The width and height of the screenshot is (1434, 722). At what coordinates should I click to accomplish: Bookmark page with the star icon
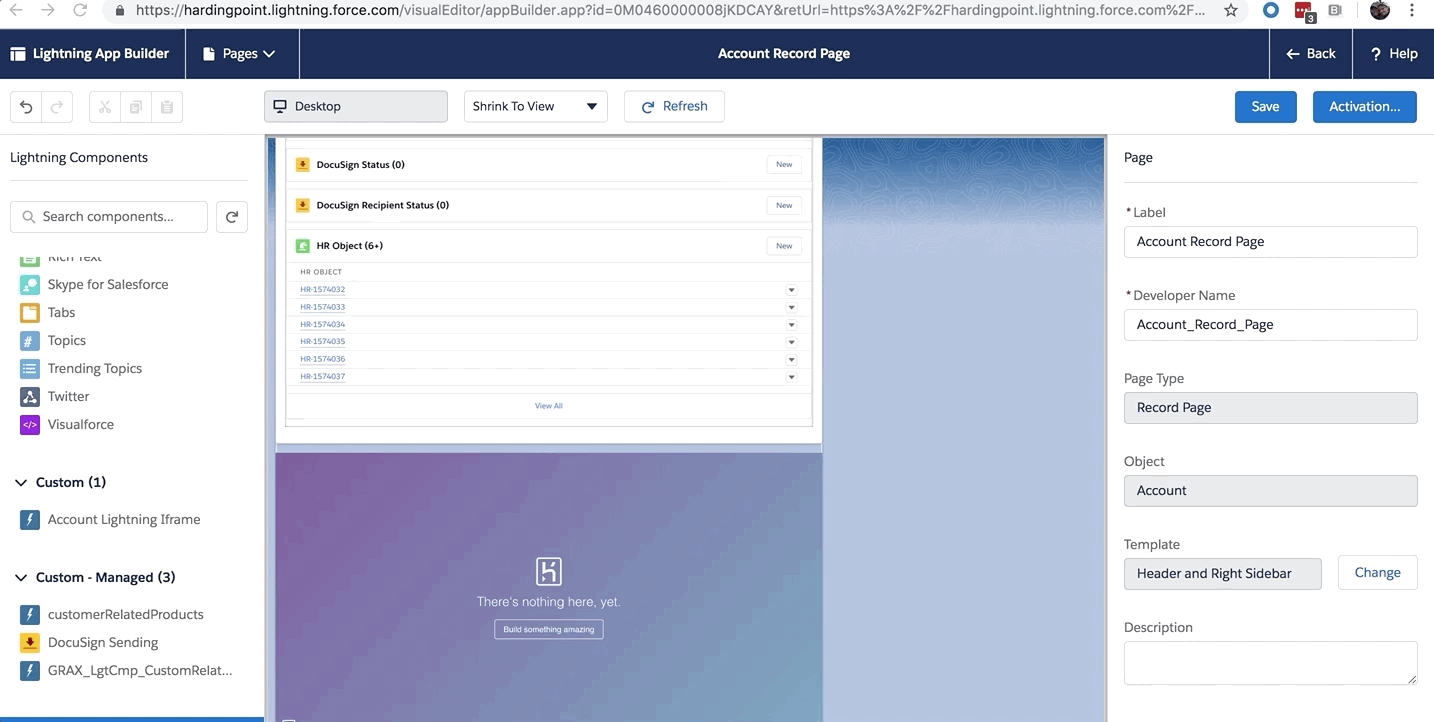point(1230,11)
